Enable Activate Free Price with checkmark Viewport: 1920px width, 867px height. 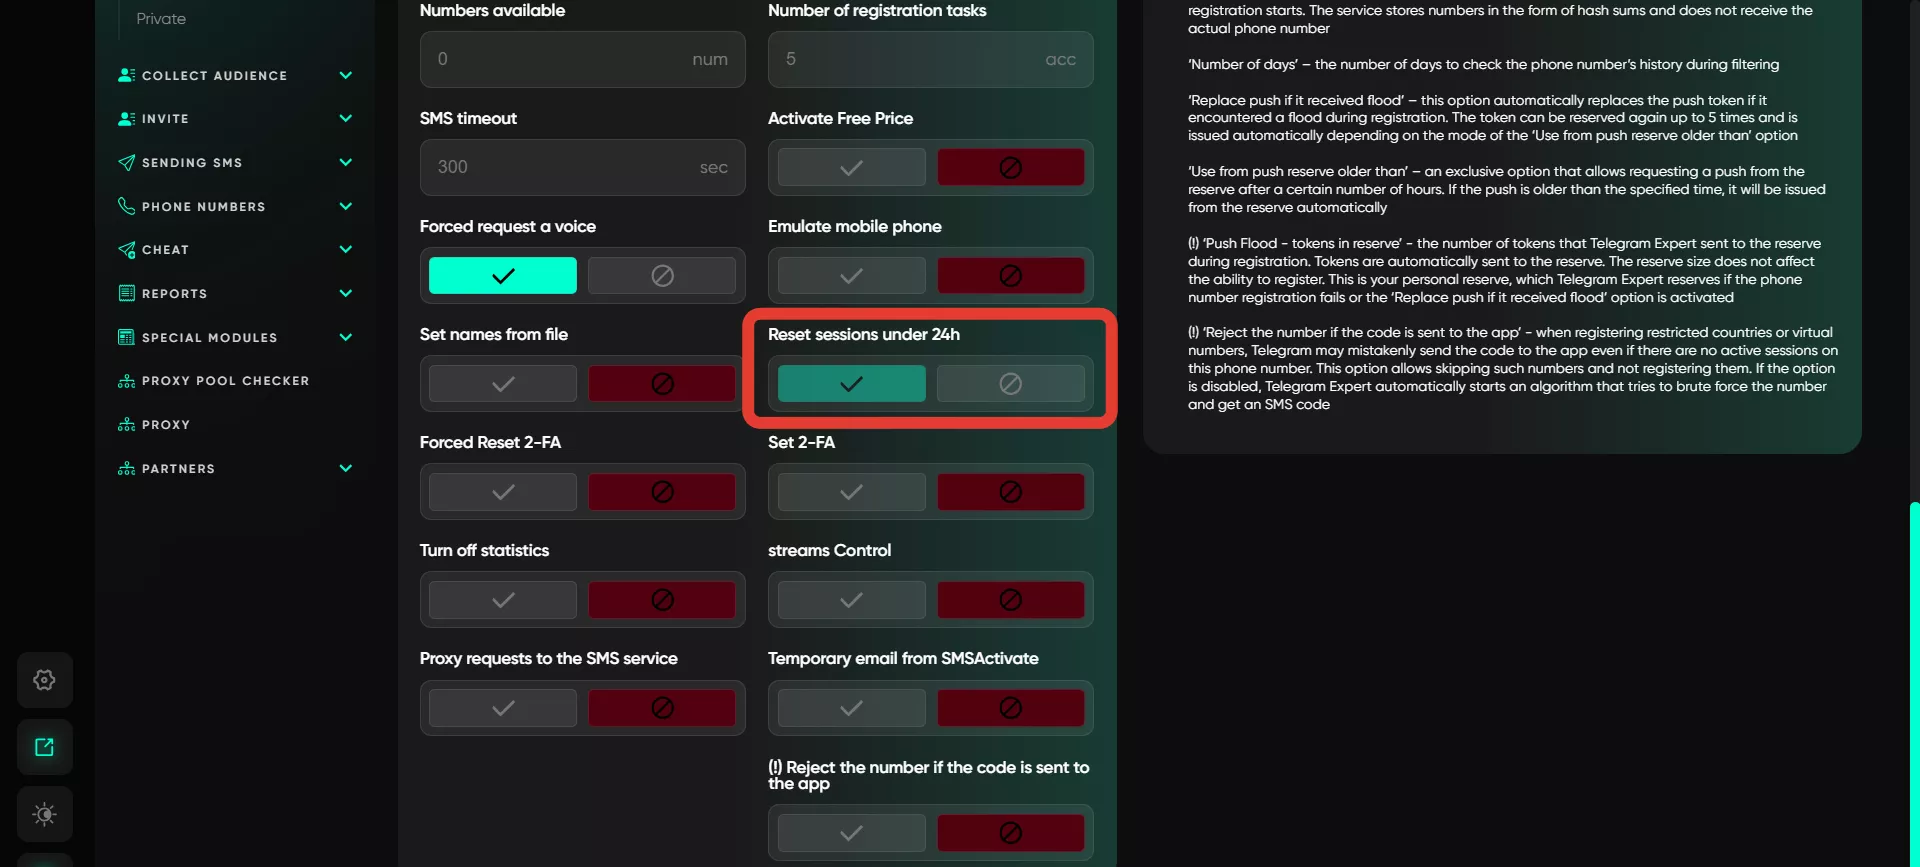tap(851, 167)
